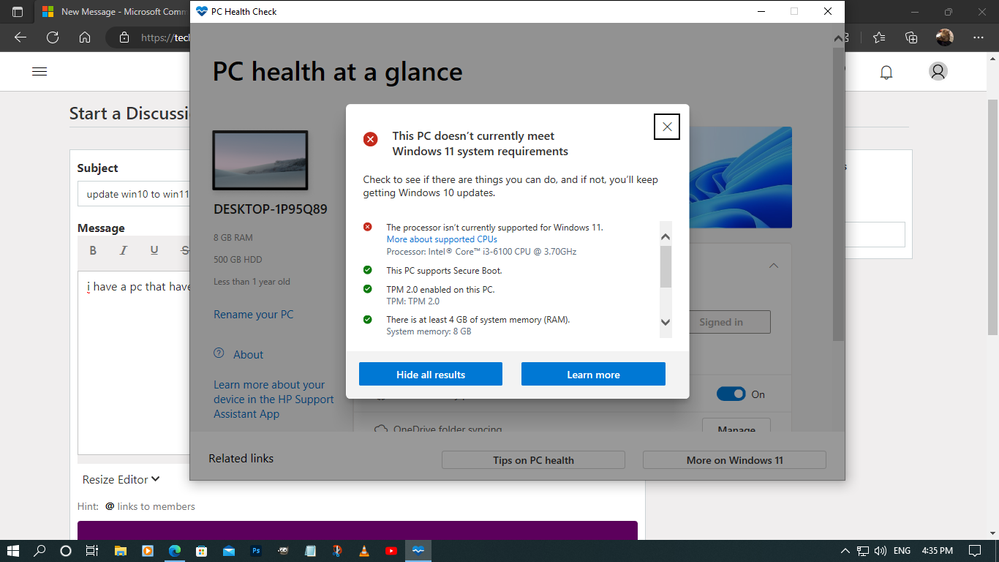Open Mail app from taskbar
This screenshot has width=999, height=562.
coord(229,551)
